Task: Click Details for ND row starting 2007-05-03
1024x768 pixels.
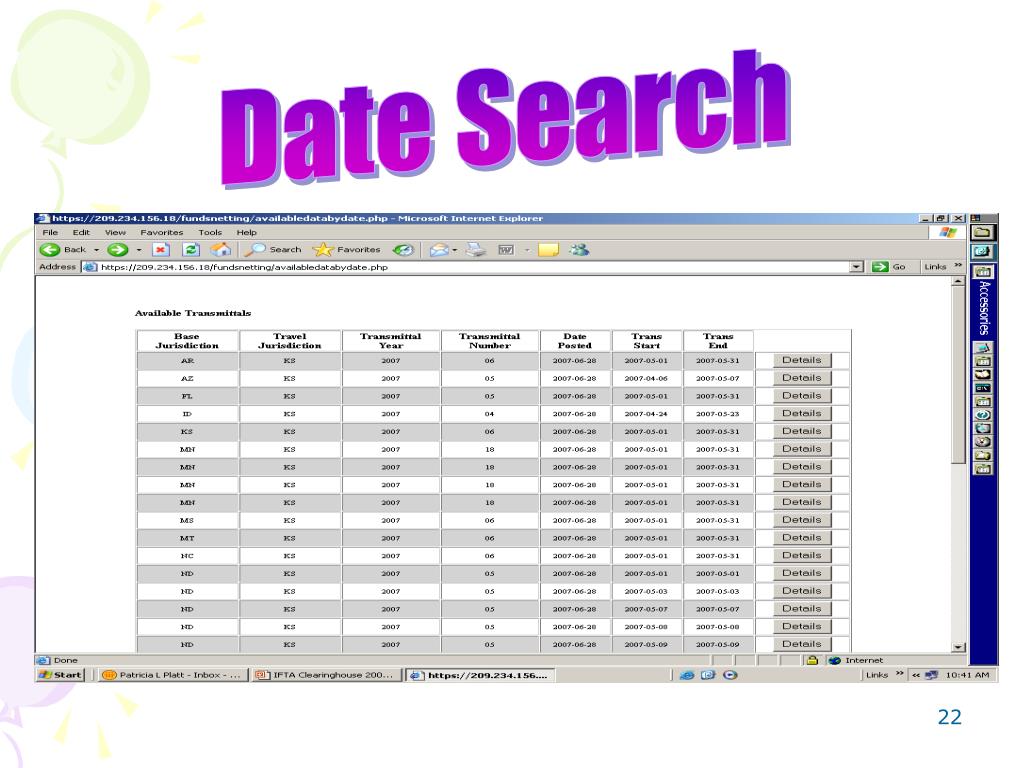Action: tap(802, 591)
